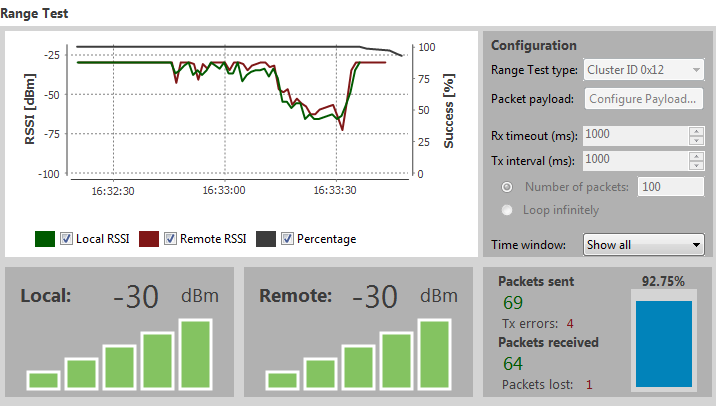Click the Local signal strength bars icon
The image size is (716, 406).
click(x=119, y=354)
